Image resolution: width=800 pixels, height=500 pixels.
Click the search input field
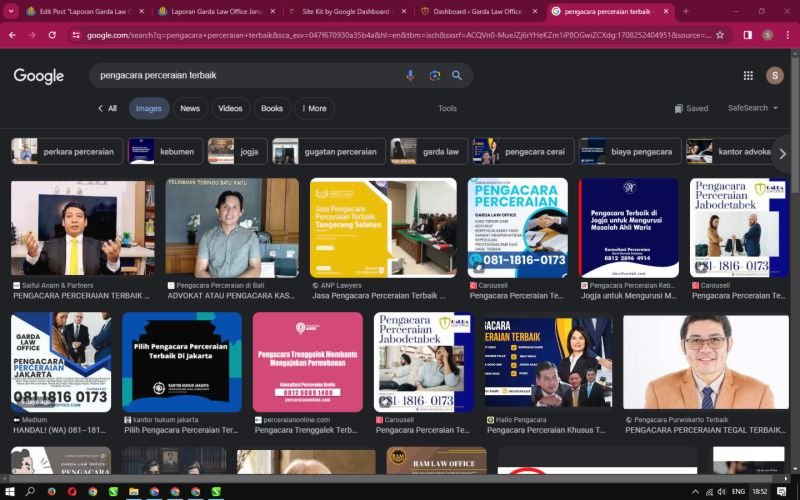pyautogui.click(x=240, y=75)
